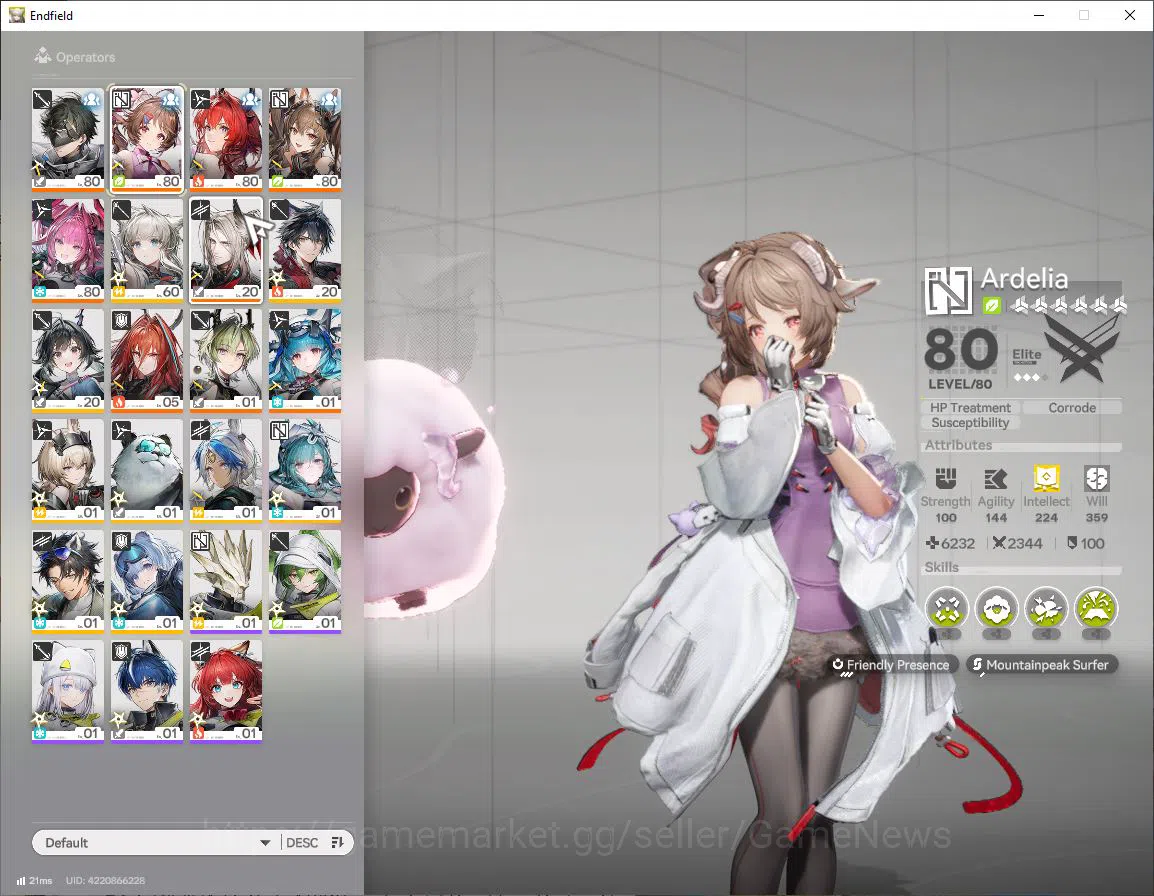Choose the spiky white creature operator
This screenshot has height=896, width=1154.
pos(226,582)
